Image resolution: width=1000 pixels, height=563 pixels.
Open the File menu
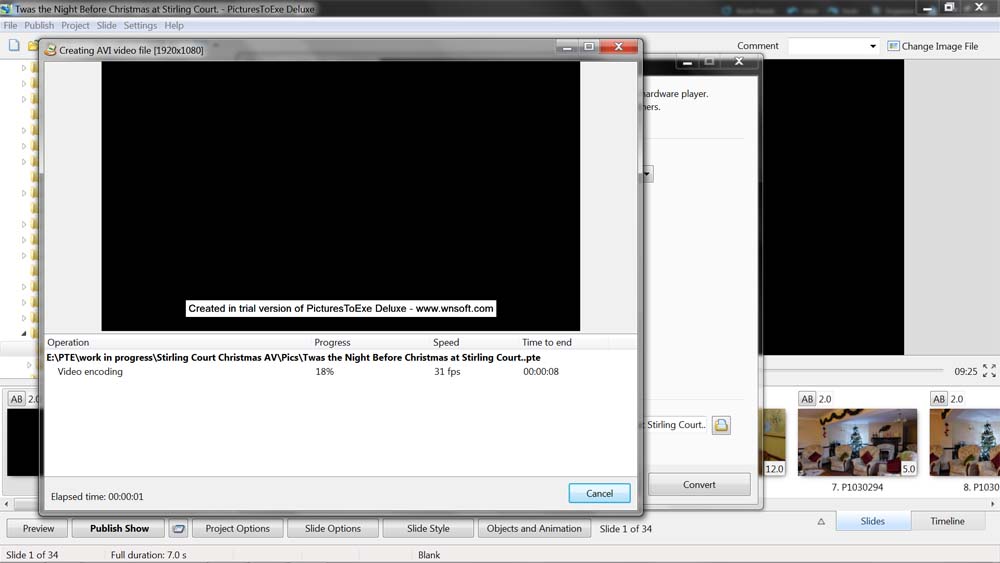click(10, 26)
